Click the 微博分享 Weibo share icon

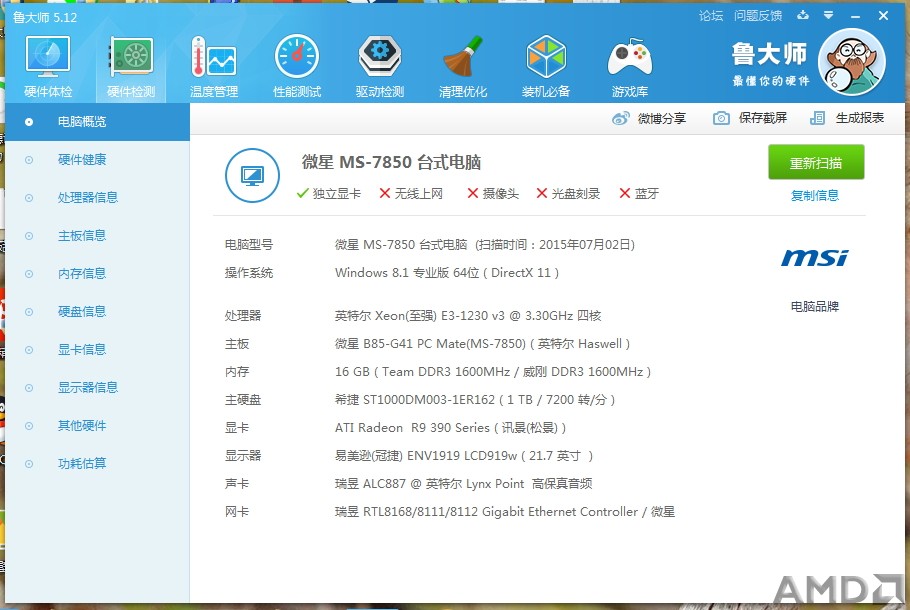[x=620, y=118]
